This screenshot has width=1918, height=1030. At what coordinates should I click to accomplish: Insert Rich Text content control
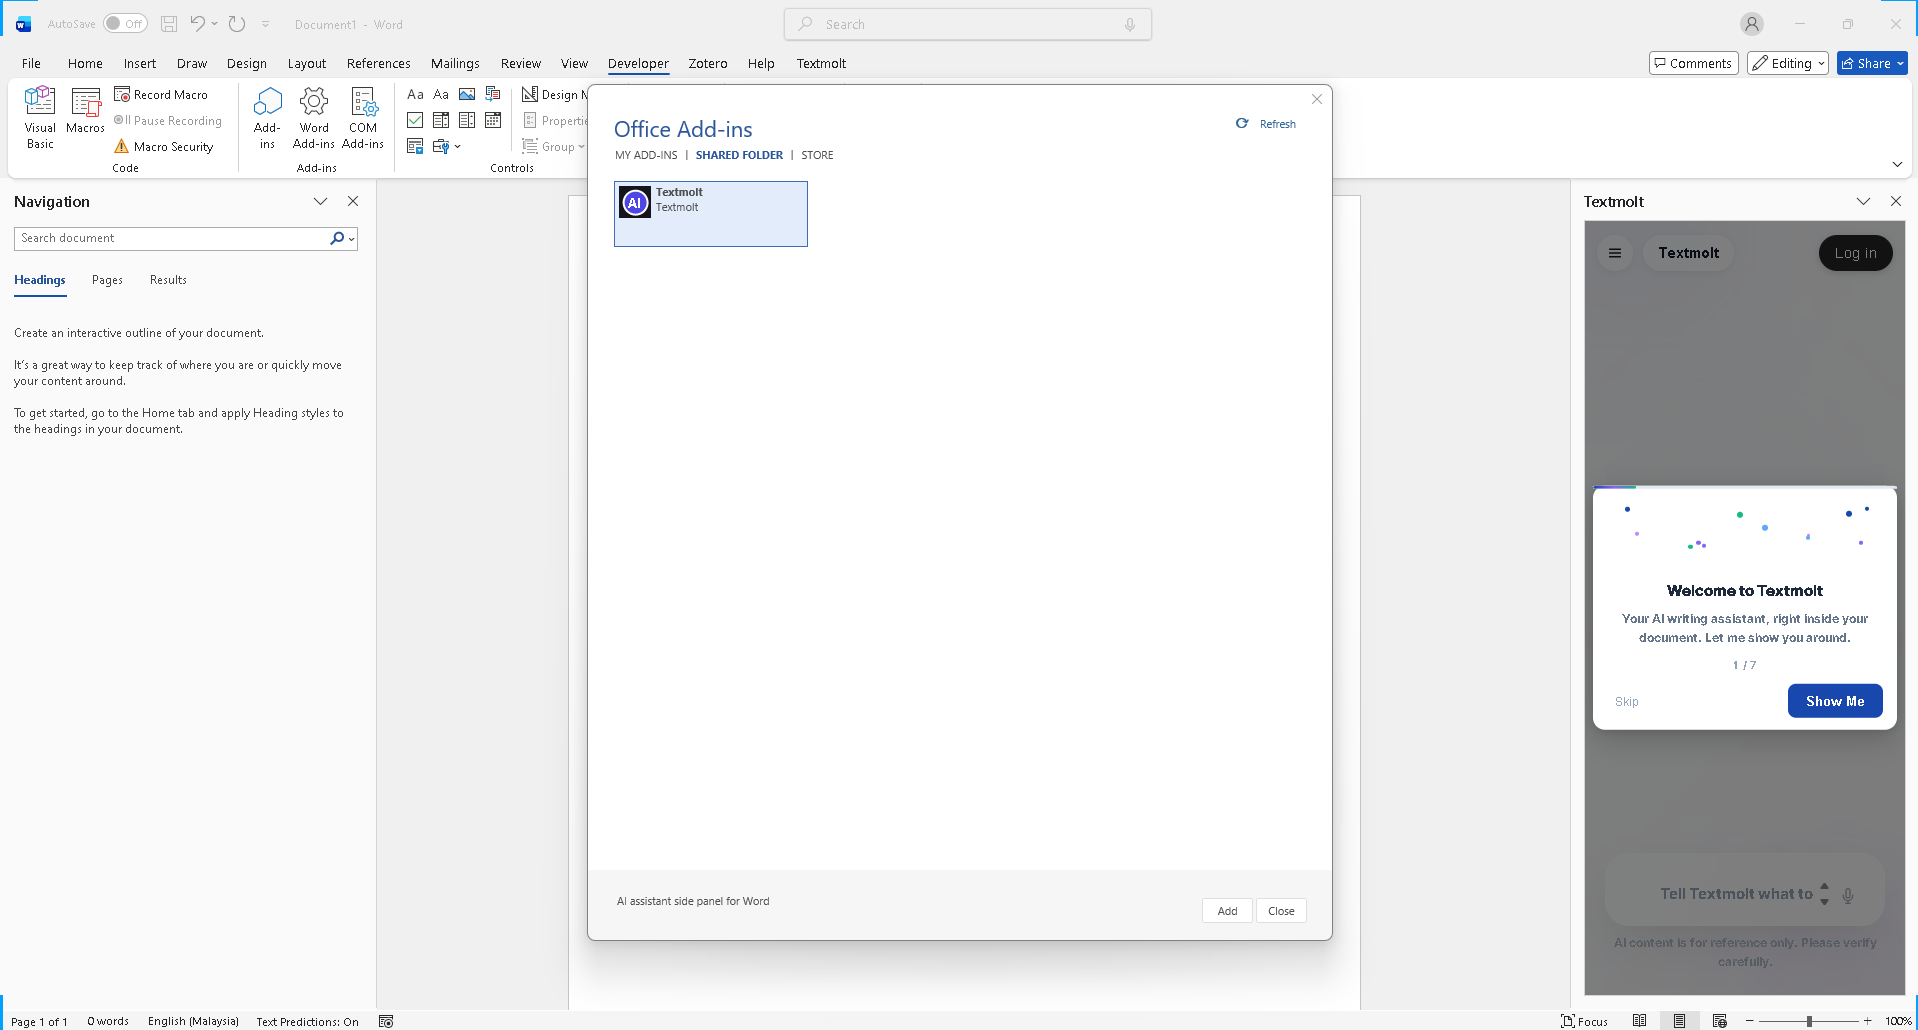[x=415, y=94]
